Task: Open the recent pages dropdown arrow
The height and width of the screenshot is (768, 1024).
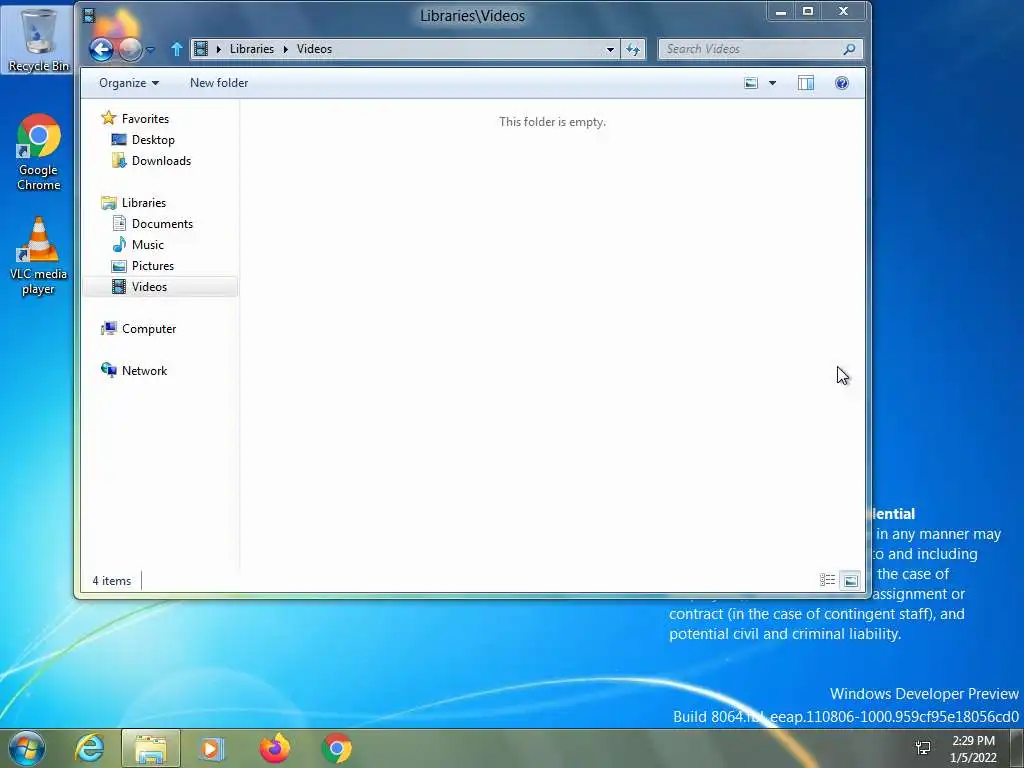Action: (151, 50)
